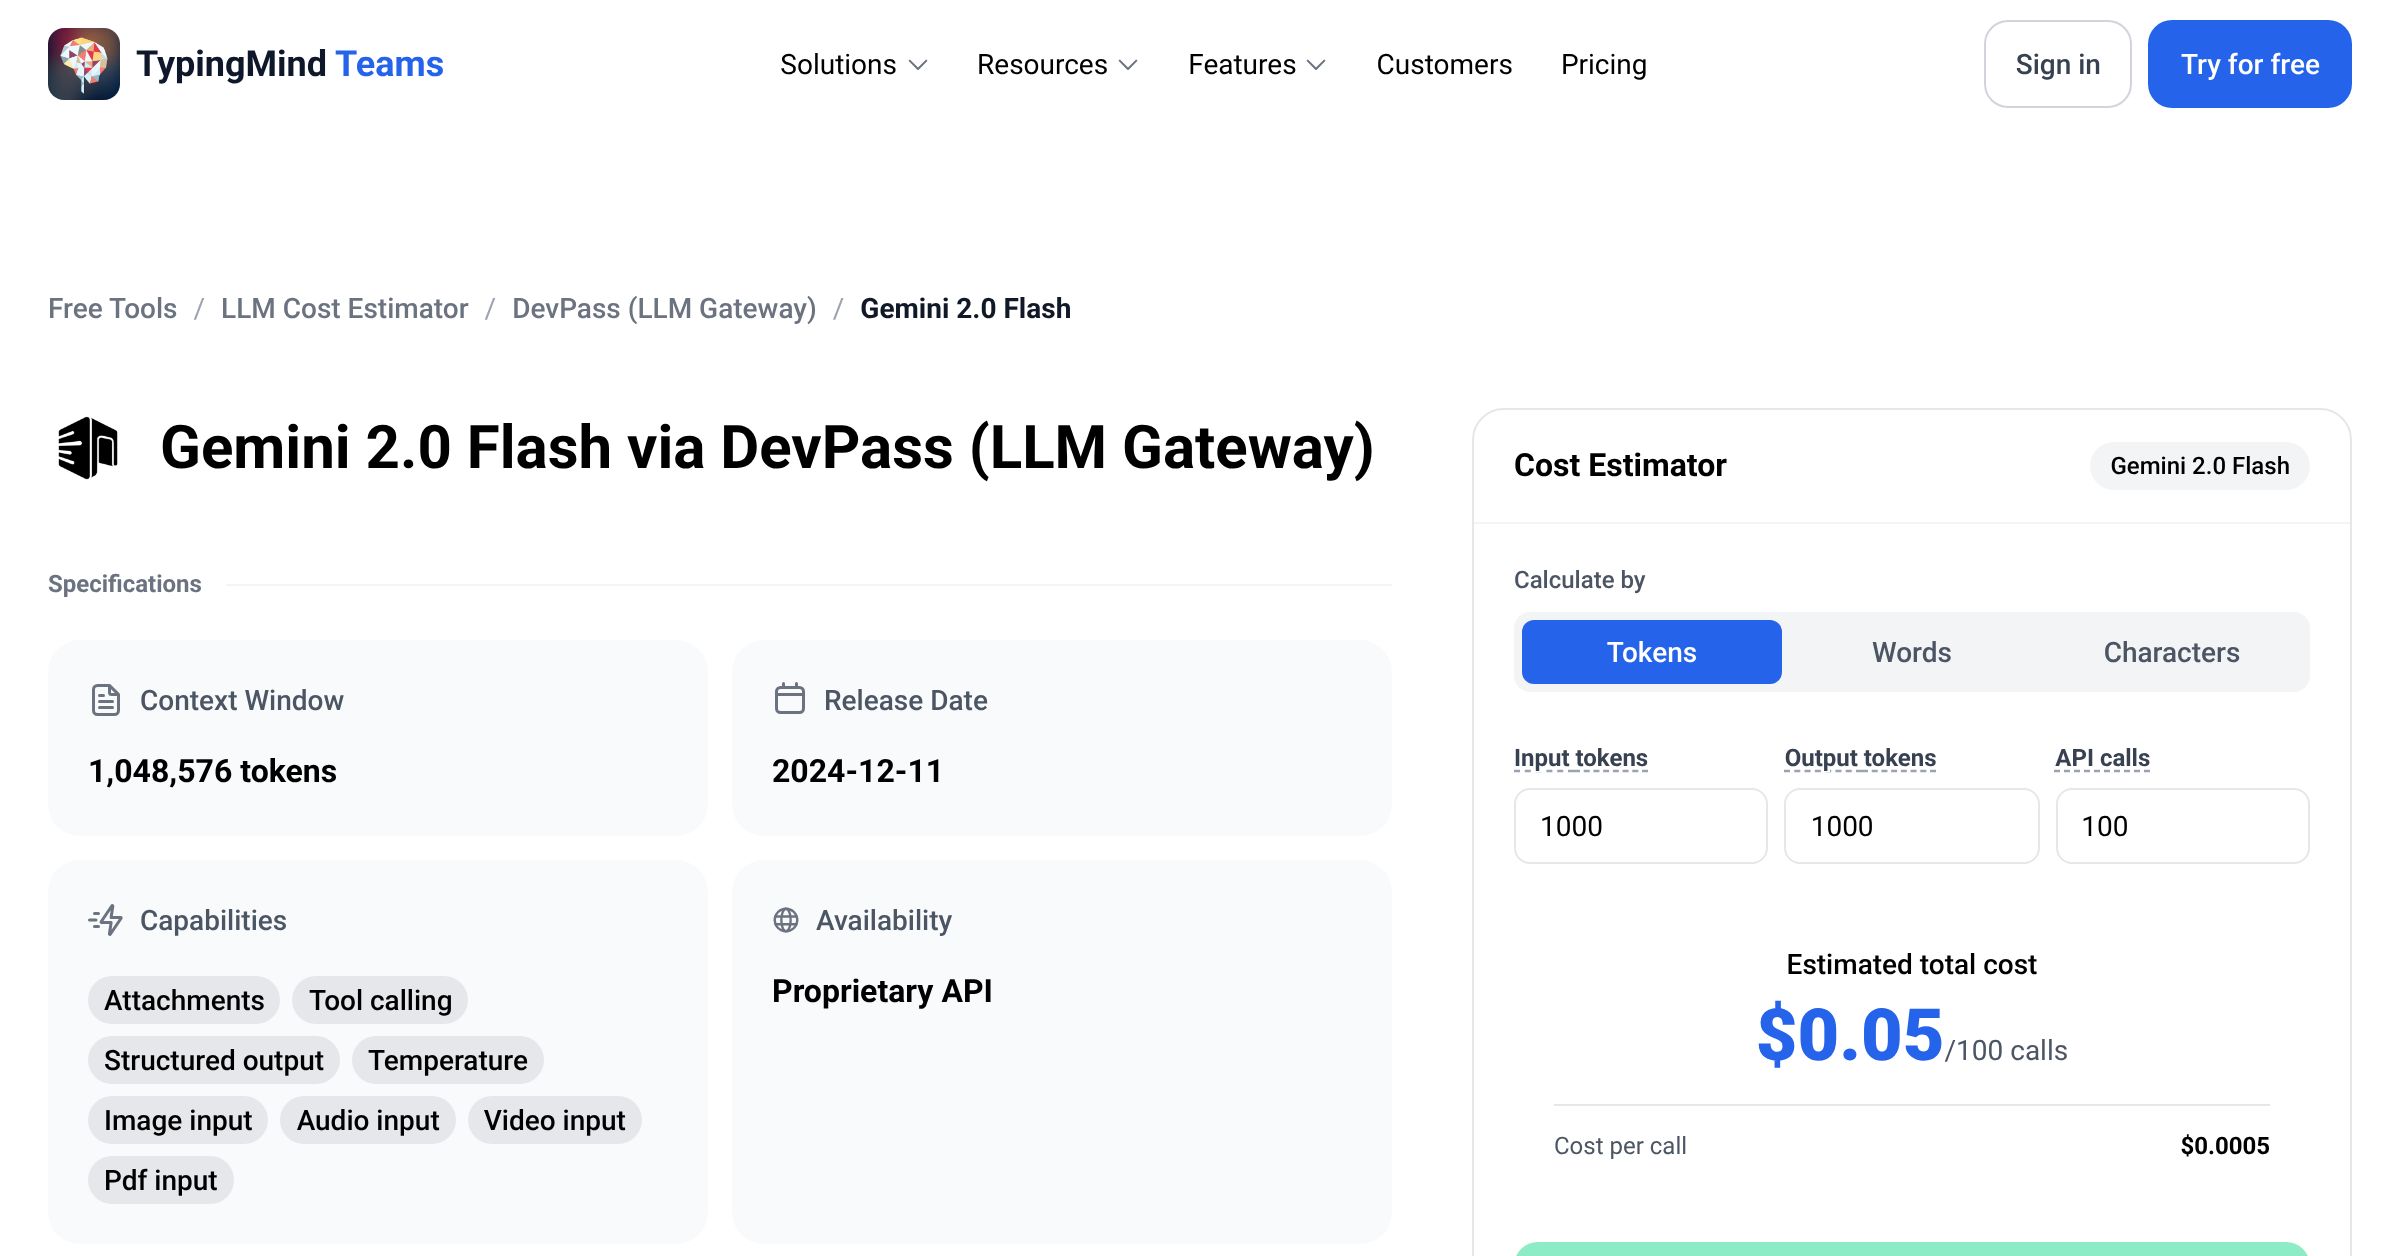Viewport: 2400px width, 1256px height.
Task: Click the Output tokens label
Action: tap(1860, 758)
